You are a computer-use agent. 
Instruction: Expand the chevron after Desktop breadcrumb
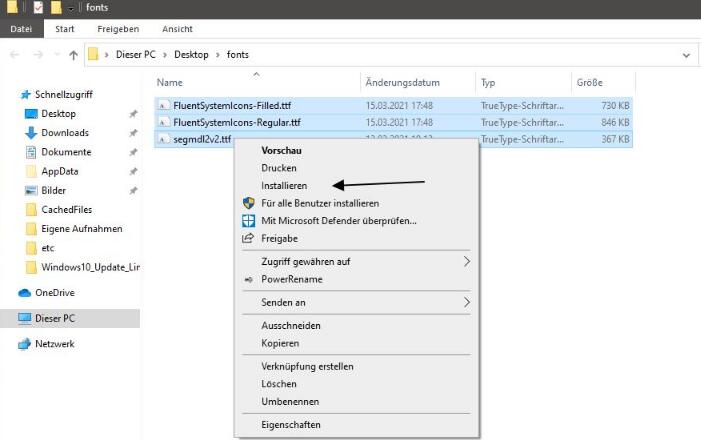coord(218,55)
